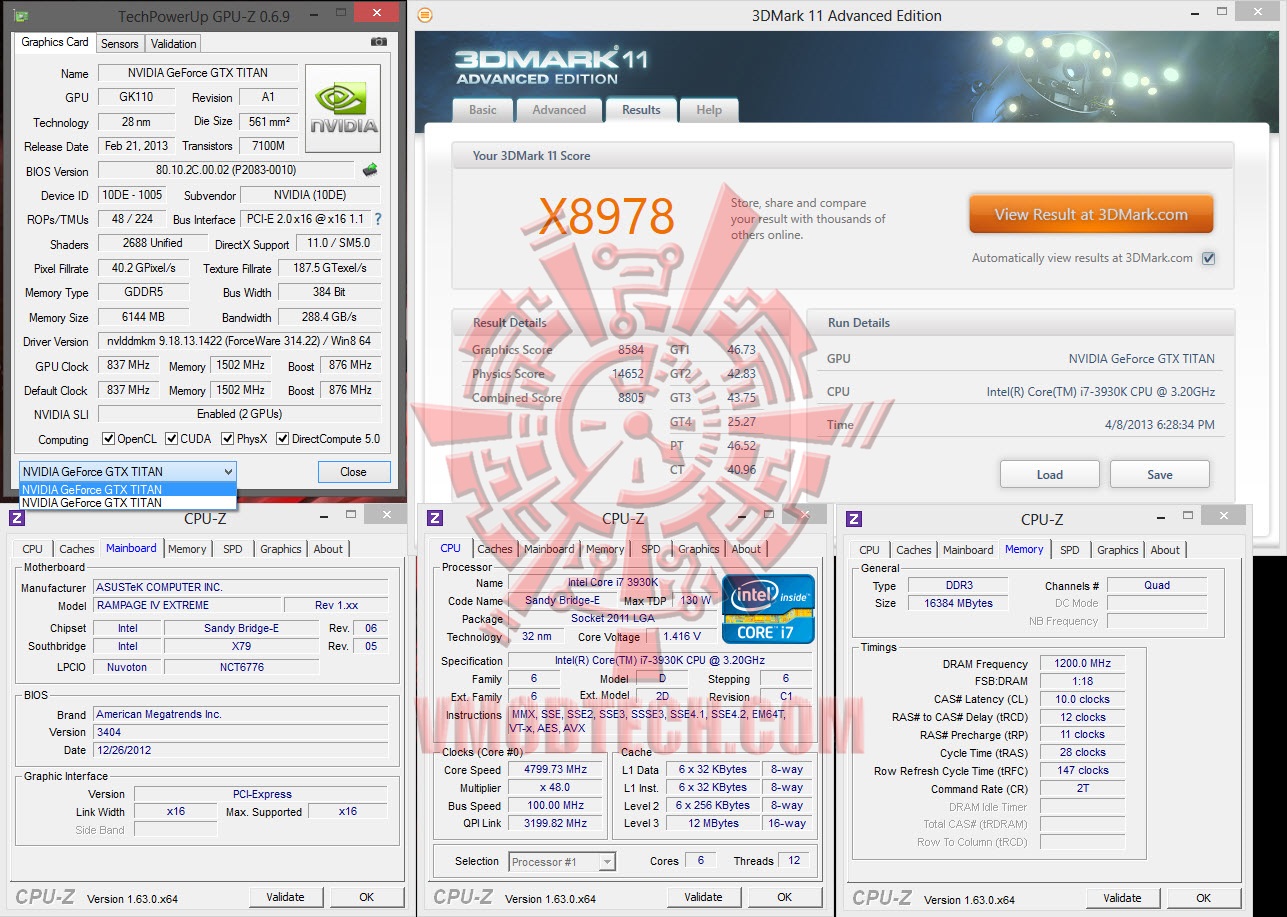Screen dimensions: 1287x917
Task: Open Caches tab in the CPU-Z processor window
Action: (x=495, y=549)
